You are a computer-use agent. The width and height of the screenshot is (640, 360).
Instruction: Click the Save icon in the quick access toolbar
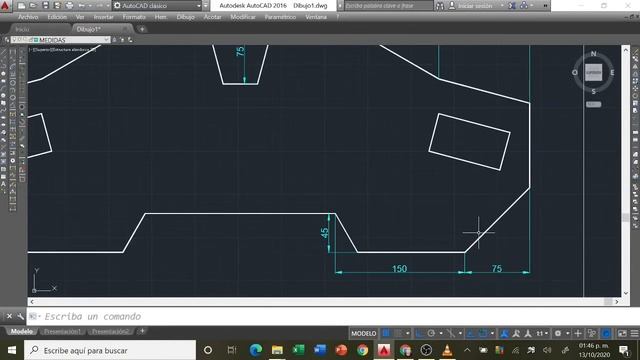45,6
